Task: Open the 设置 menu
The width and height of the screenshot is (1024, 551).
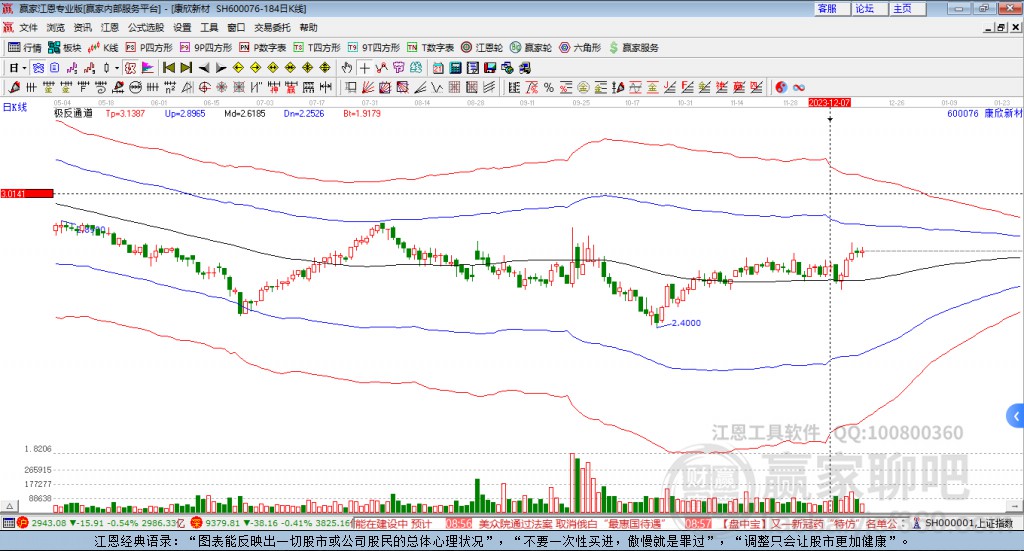Action: [182, 27]
